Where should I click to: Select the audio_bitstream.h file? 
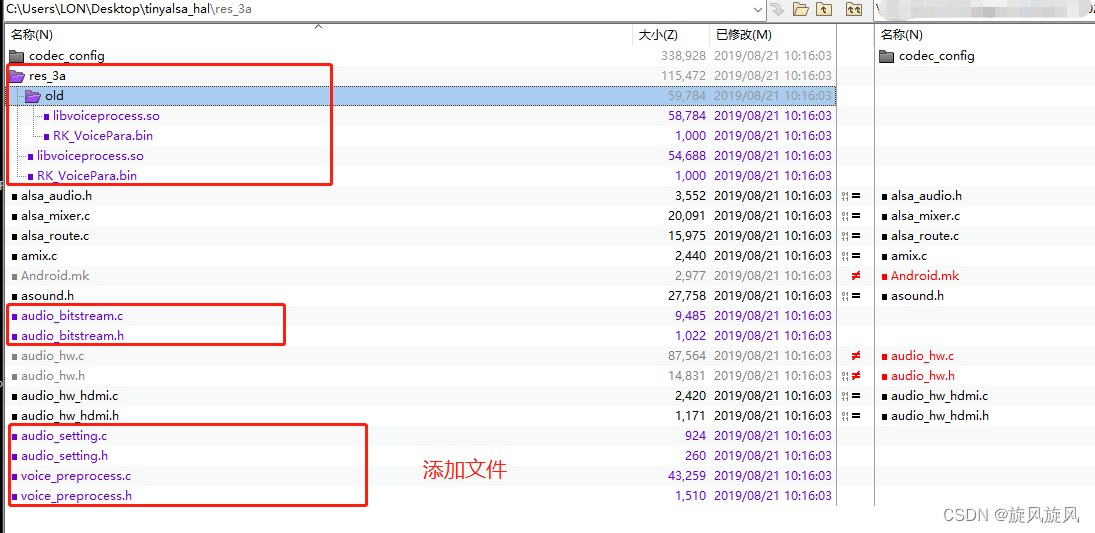73,336
